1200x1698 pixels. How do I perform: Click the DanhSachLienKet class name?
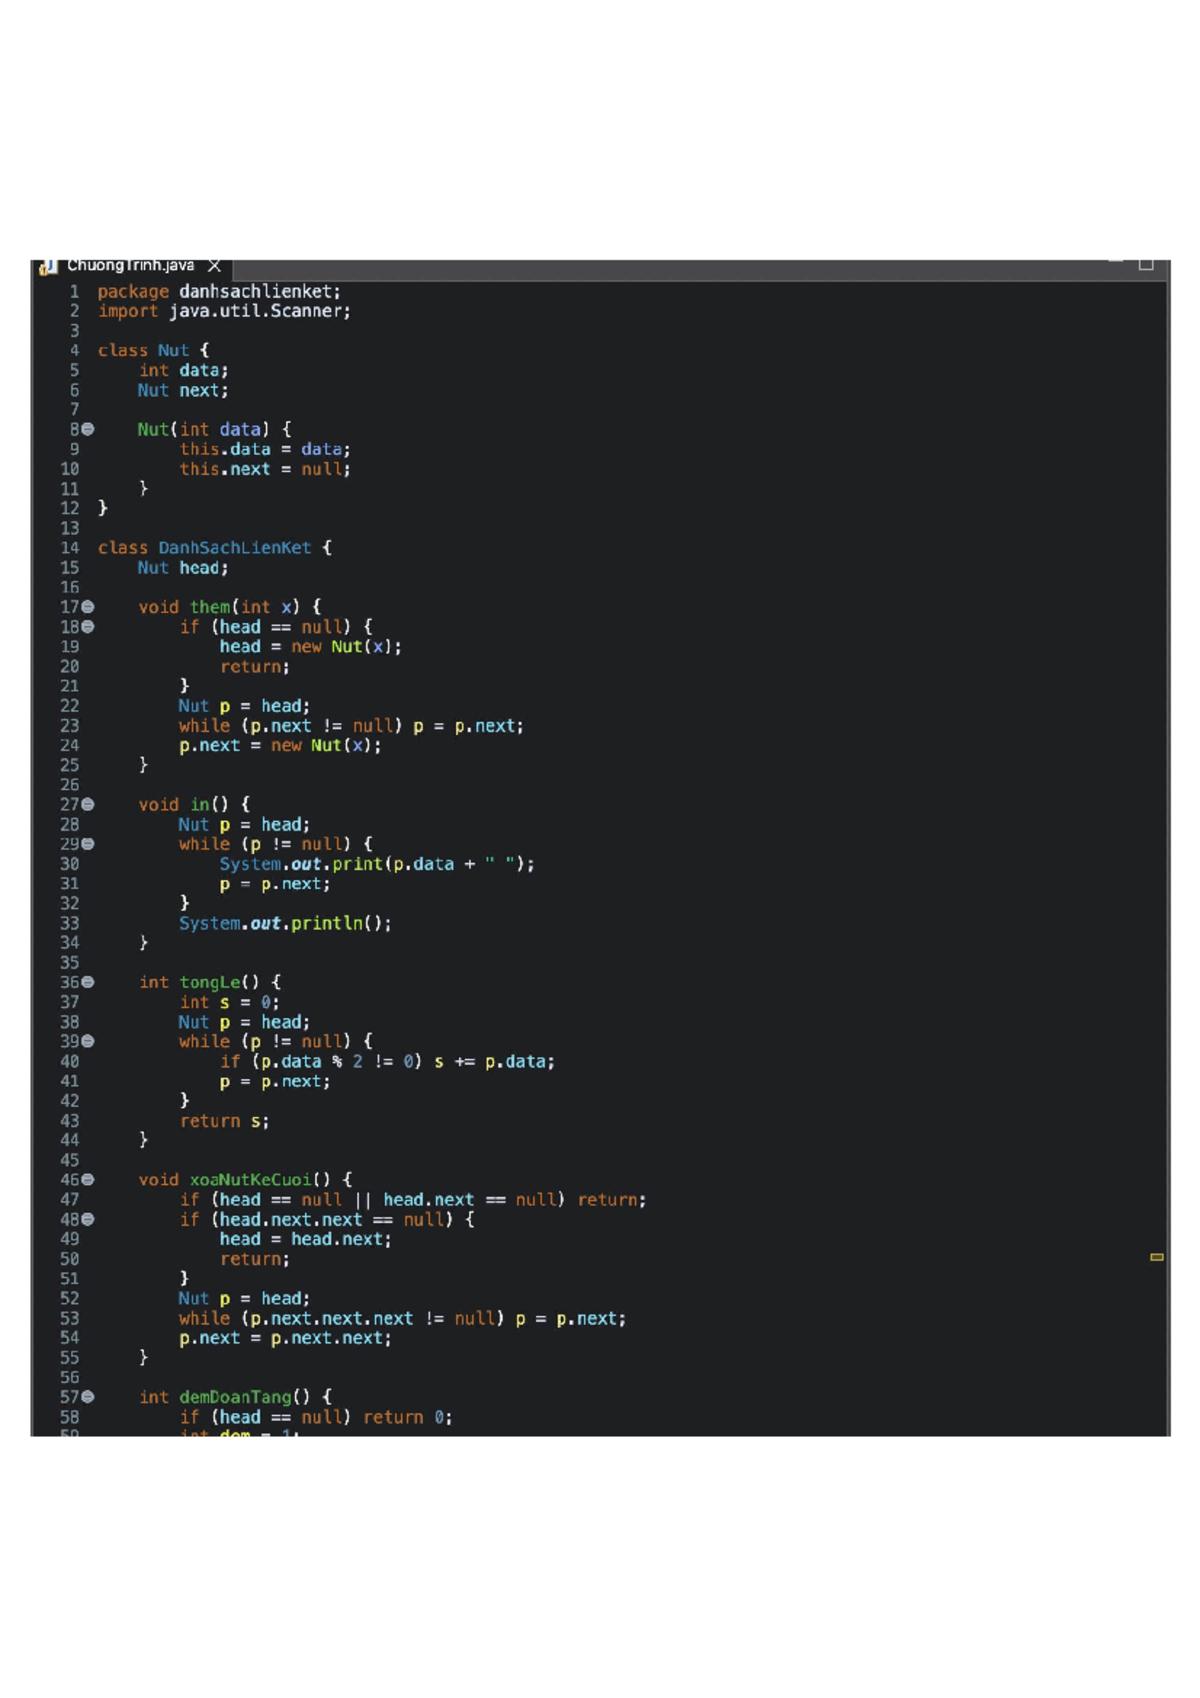[x=235, y=548]
